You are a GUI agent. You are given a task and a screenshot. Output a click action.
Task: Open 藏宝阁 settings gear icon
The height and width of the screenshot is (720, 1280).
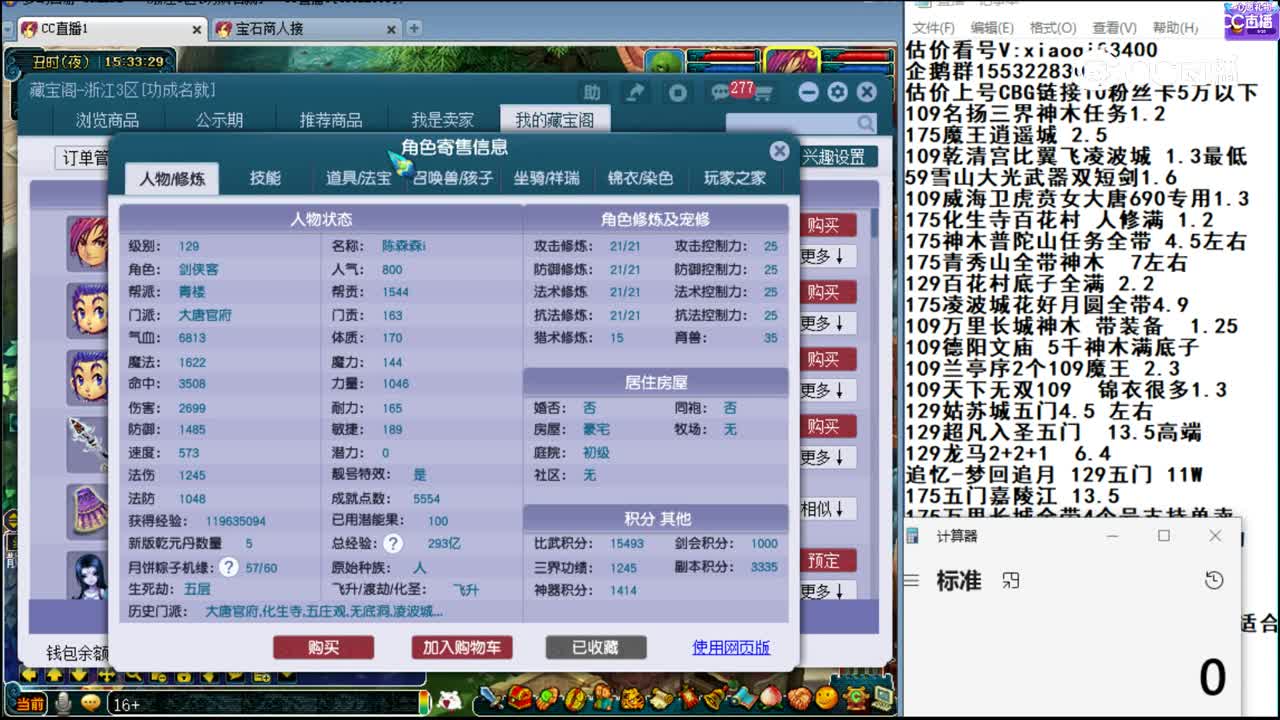[837, 92]
